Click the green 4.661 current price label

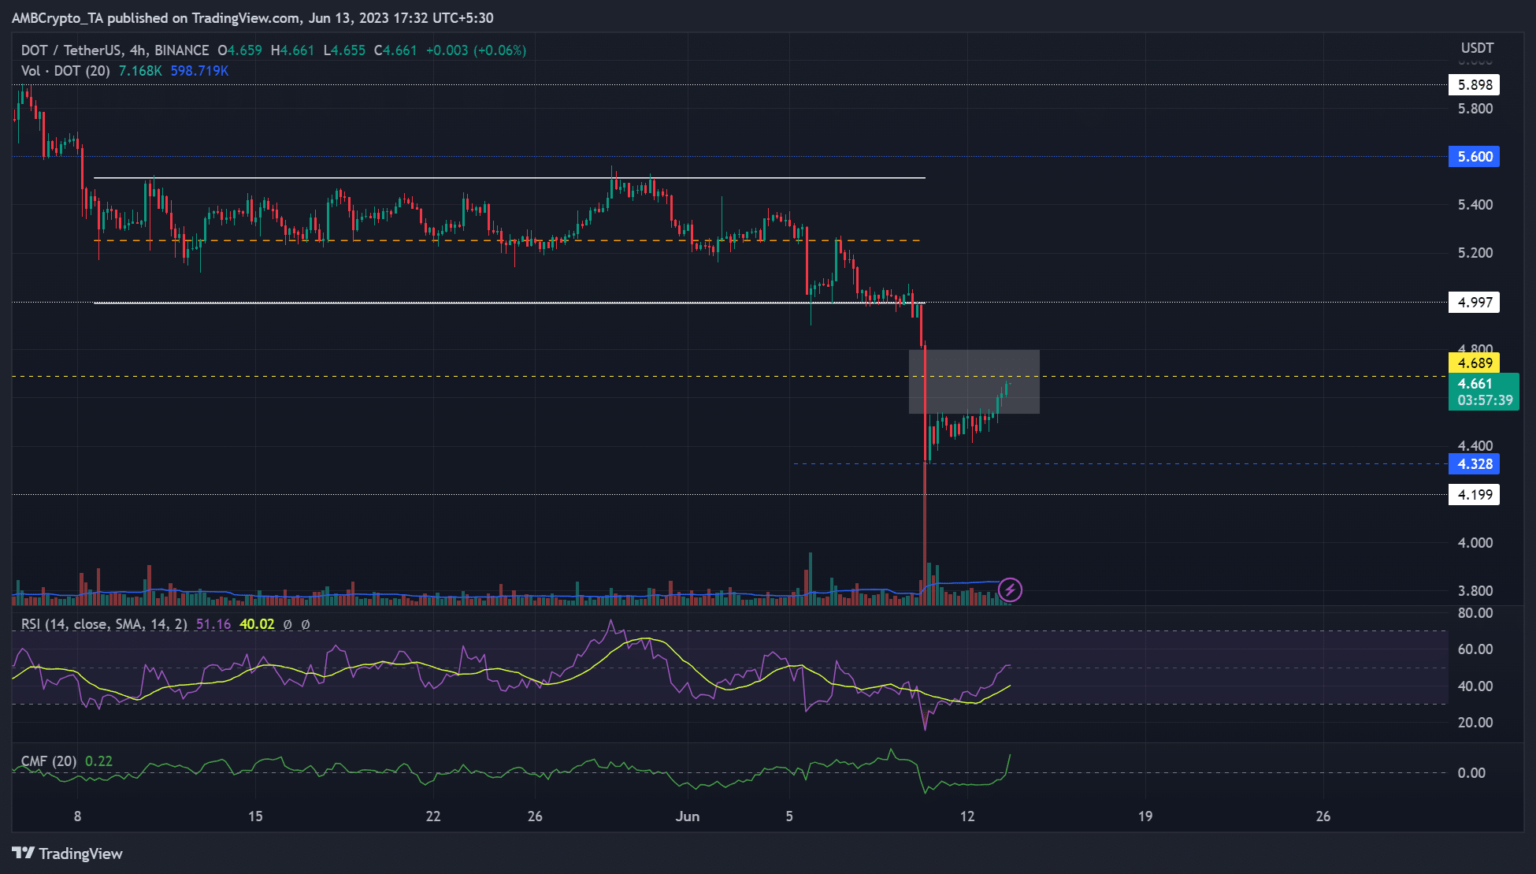click(1482, 391)
